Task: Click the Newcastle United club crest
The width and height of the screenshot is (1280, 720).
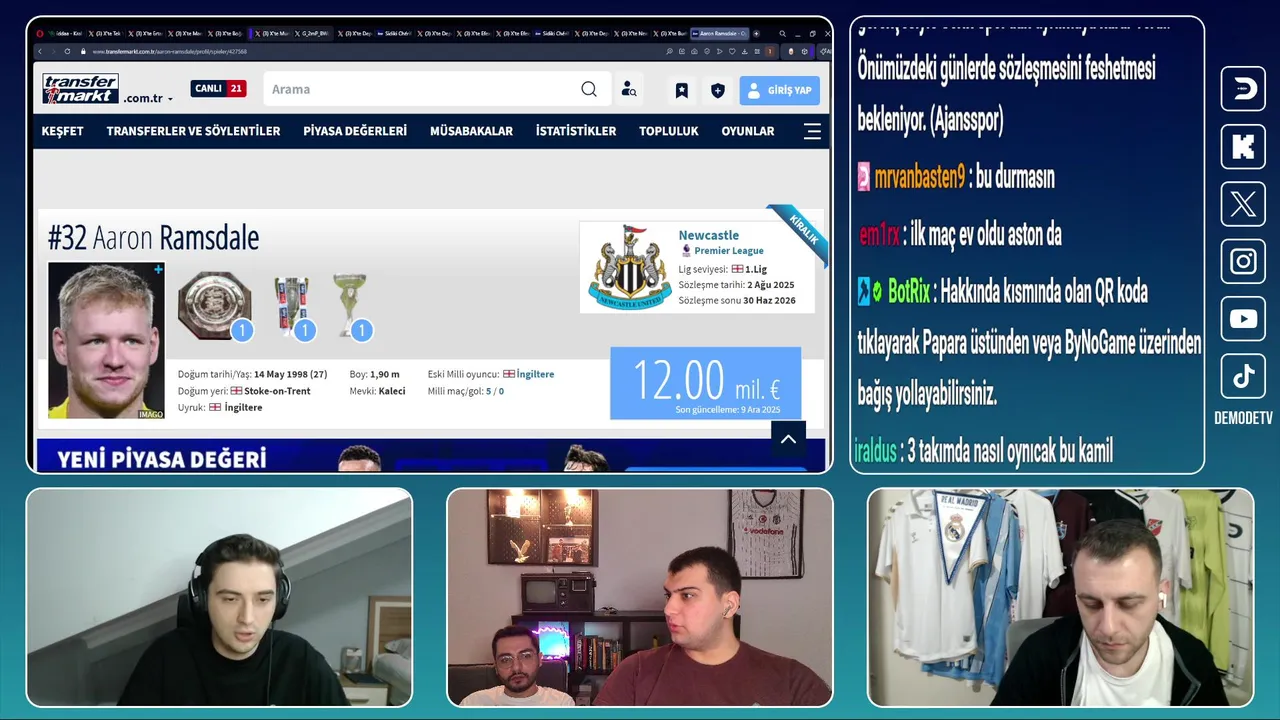Action: (629, 266)
